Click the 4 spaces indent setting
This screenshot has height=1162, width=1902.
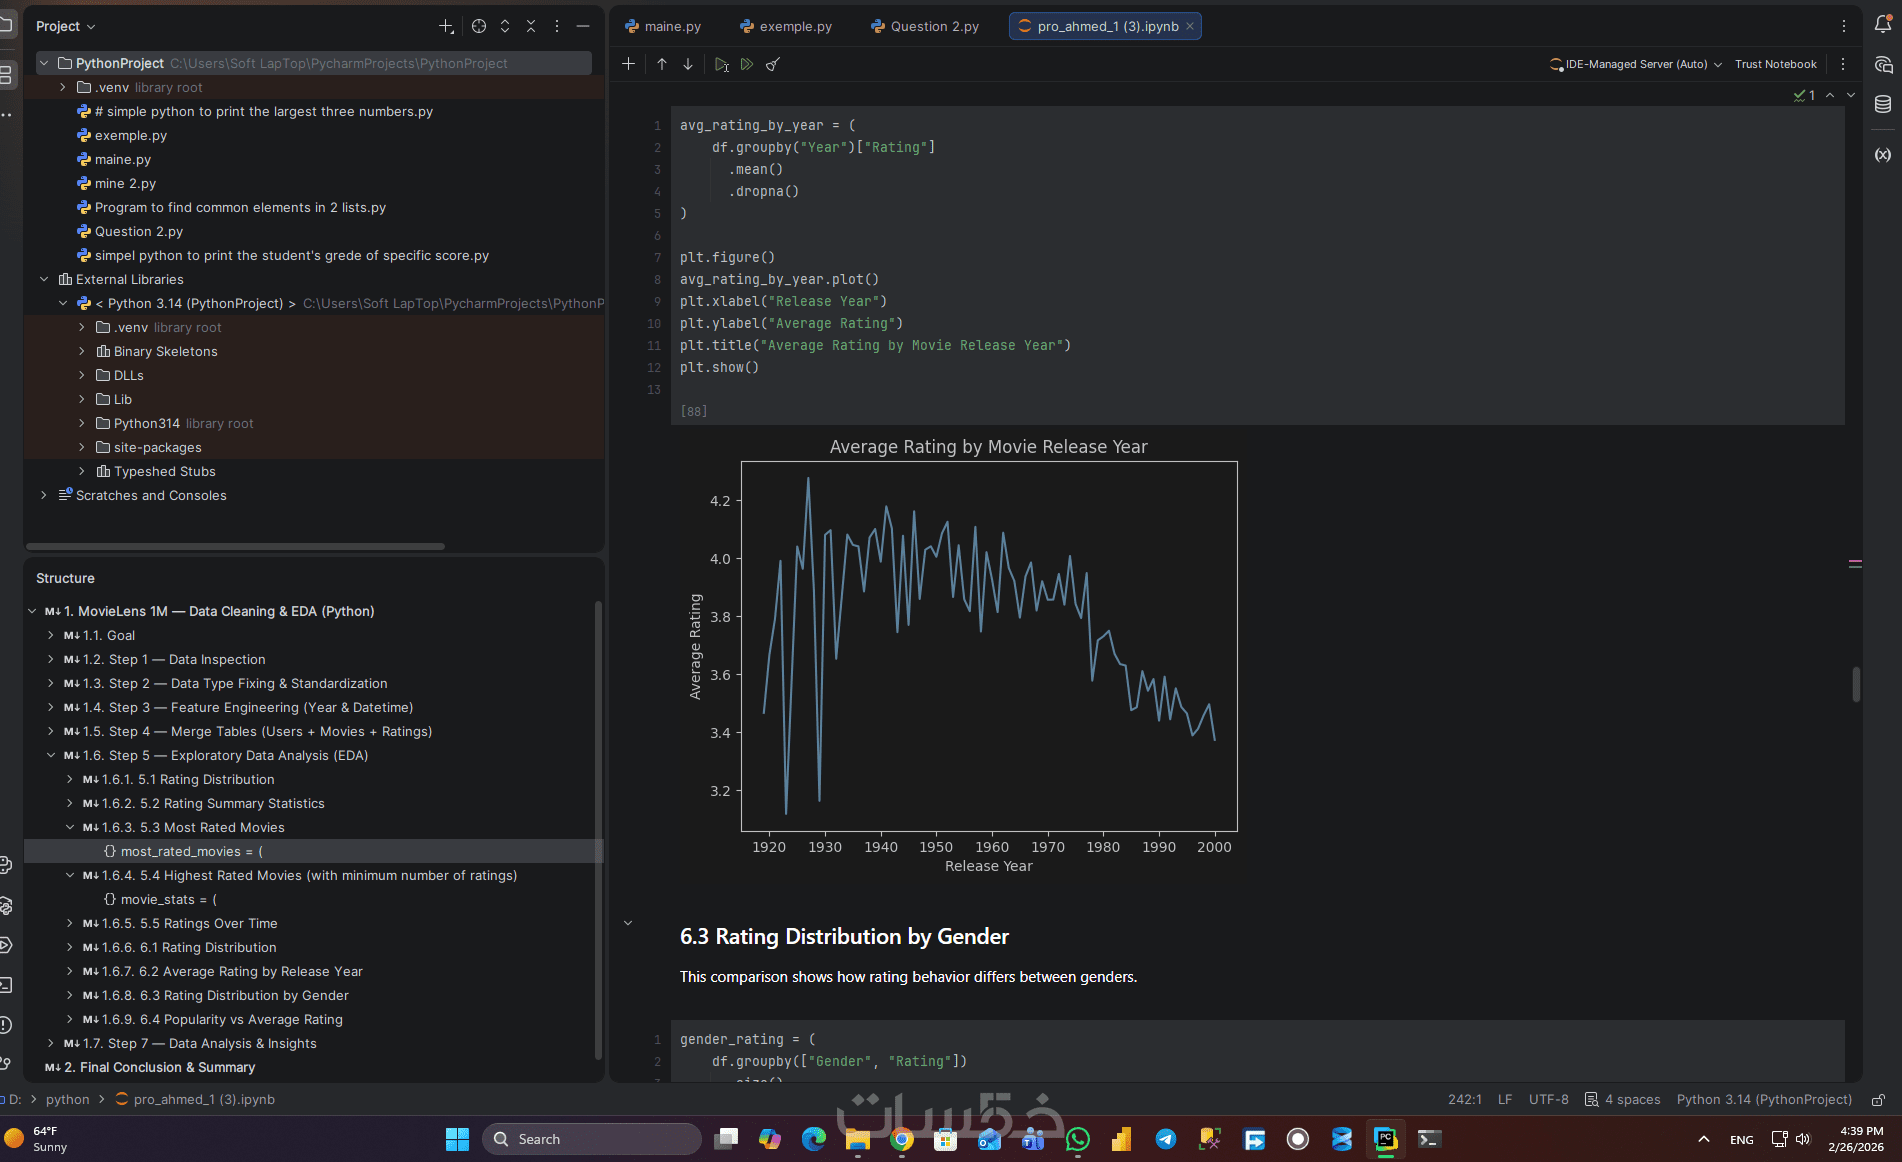(1622, 1100)
